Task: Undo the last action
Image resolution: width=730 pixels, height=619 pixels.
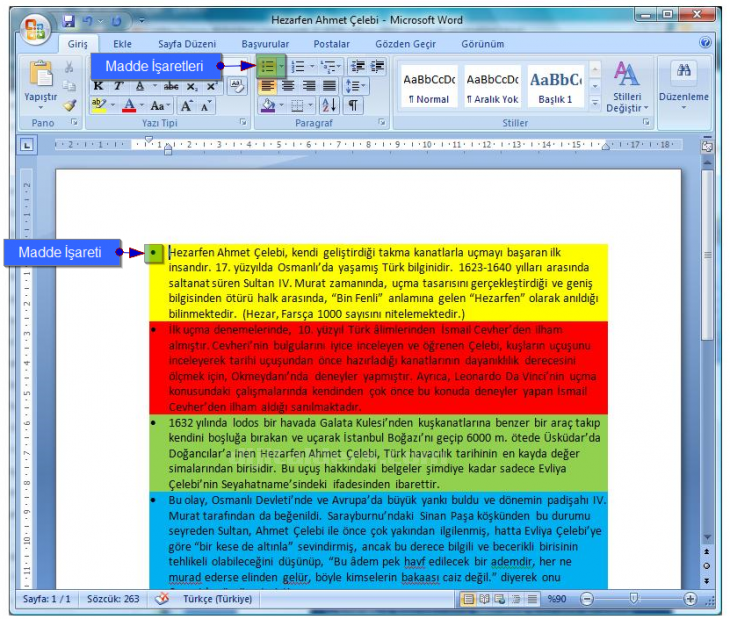Action: coord(88,20)
